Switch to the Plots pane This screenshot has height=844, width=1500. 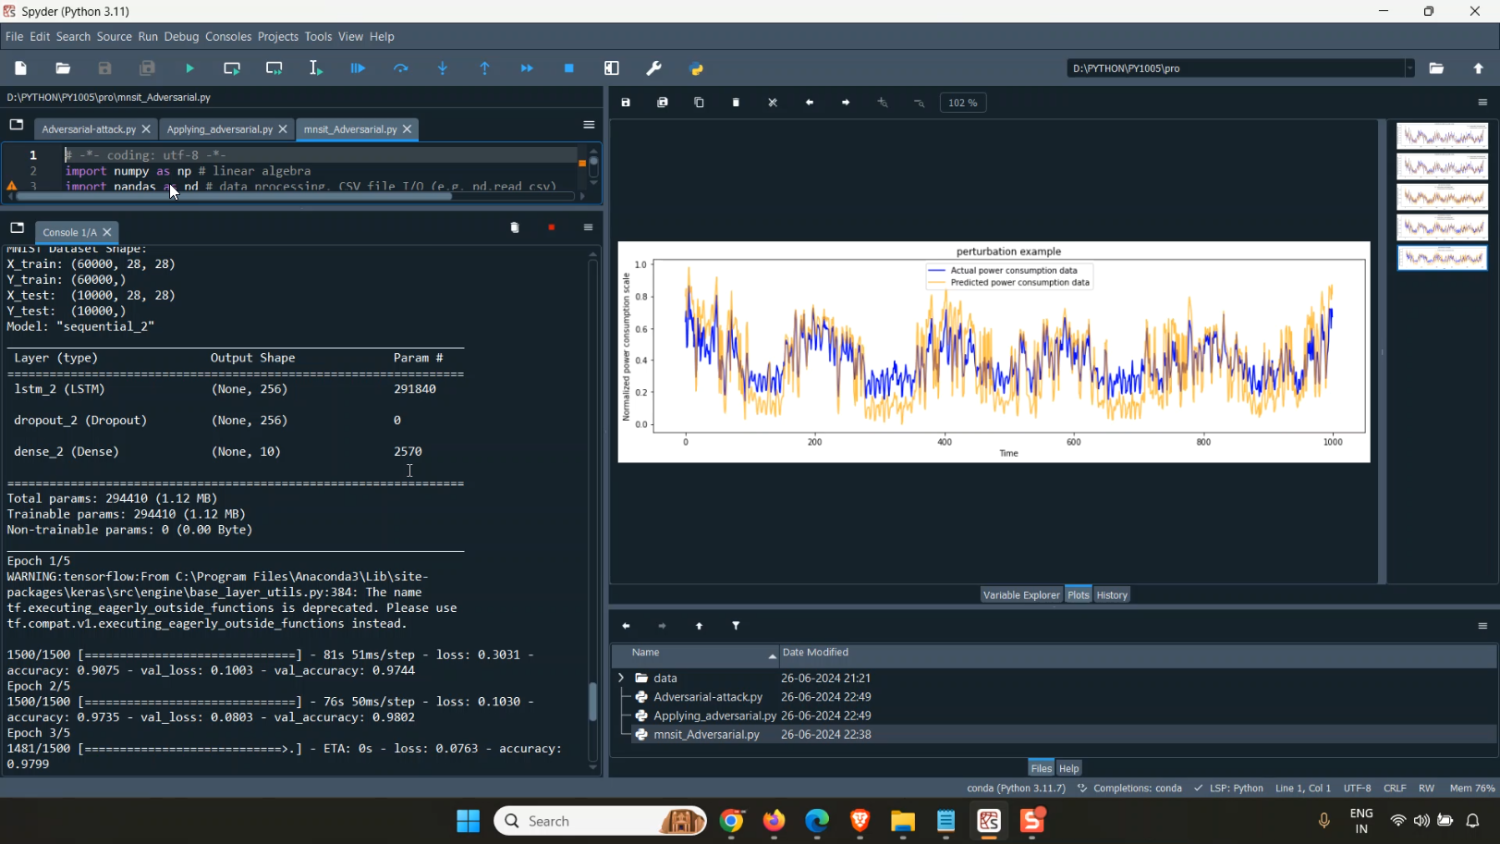pyautogui.click(x=1078, y=595)
